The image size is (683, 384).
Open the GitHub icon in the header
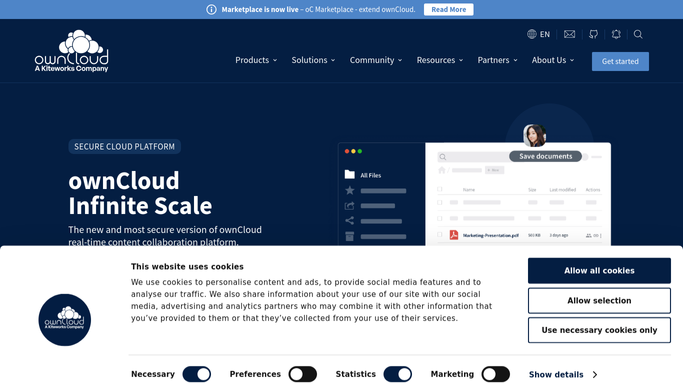pyautogui.click(x=593, y=34)
